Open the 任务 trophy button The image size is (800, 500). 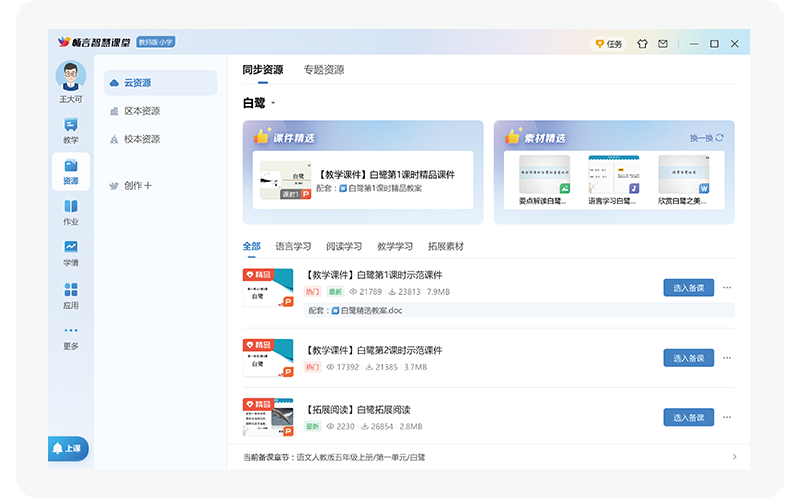tap(609, 44)
